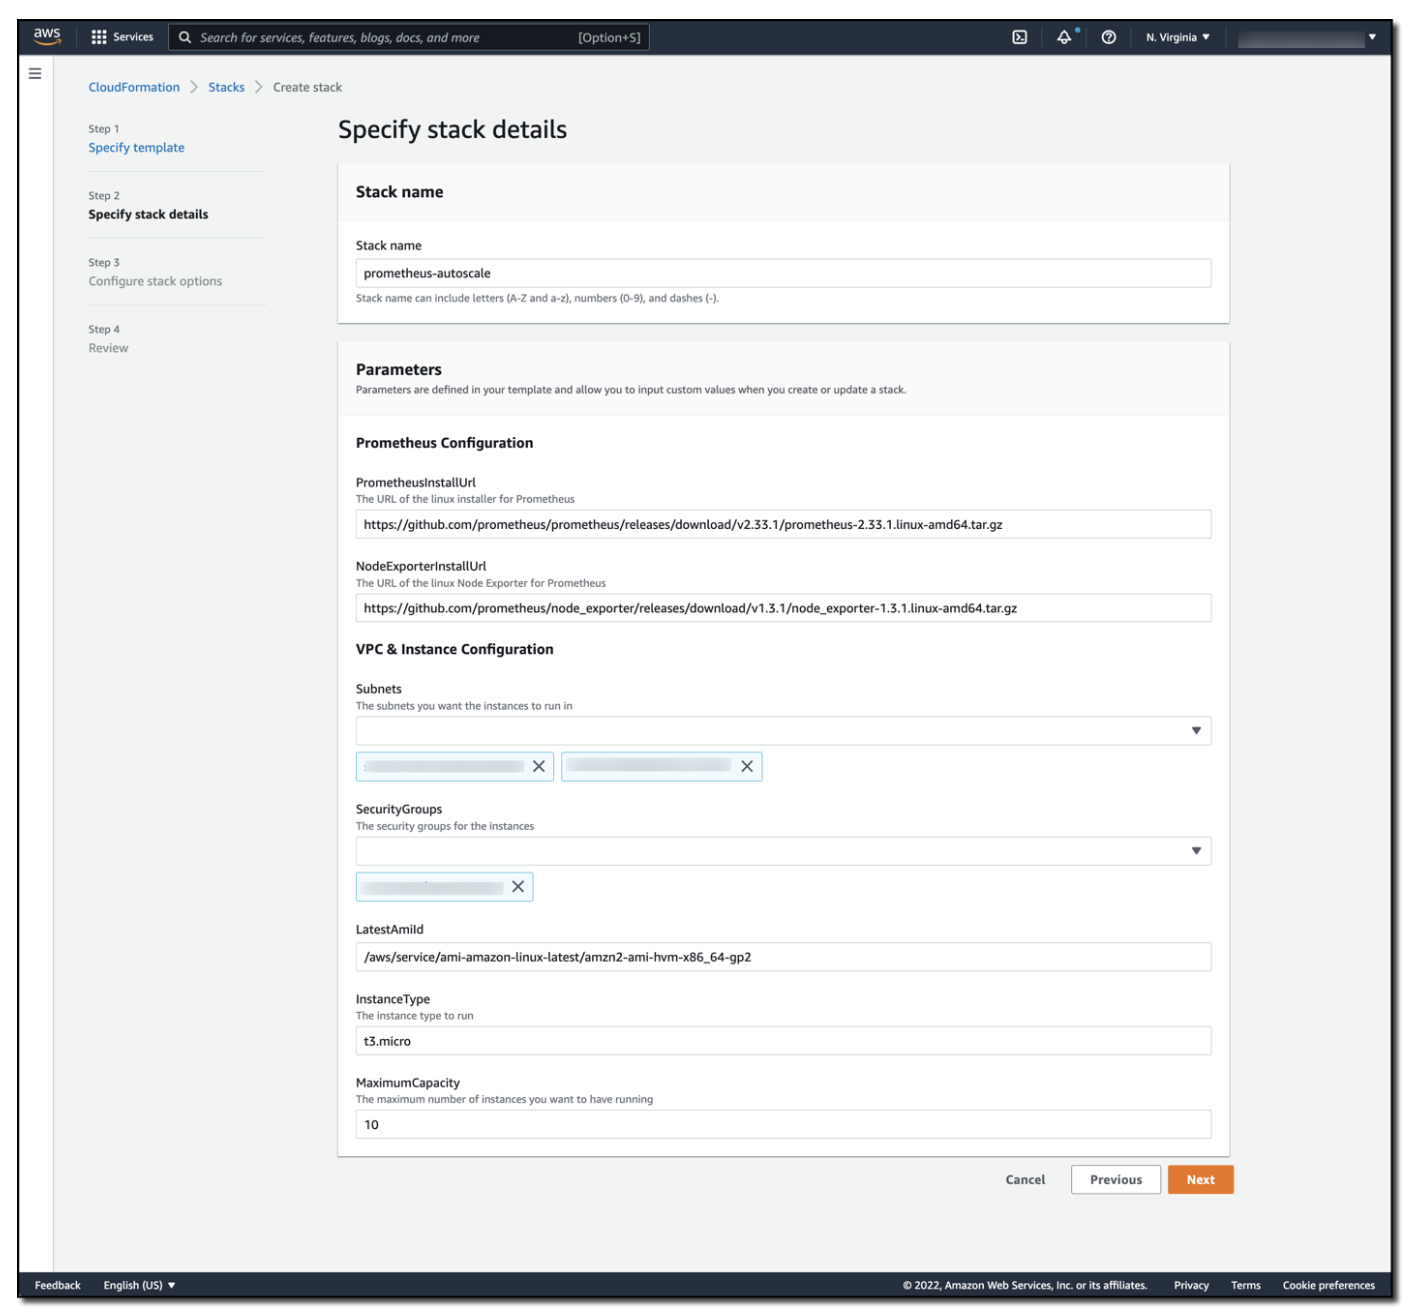1415x1315 pixels.
Task: Edit the InstanceType field
Action: (x=783, y=1040)
